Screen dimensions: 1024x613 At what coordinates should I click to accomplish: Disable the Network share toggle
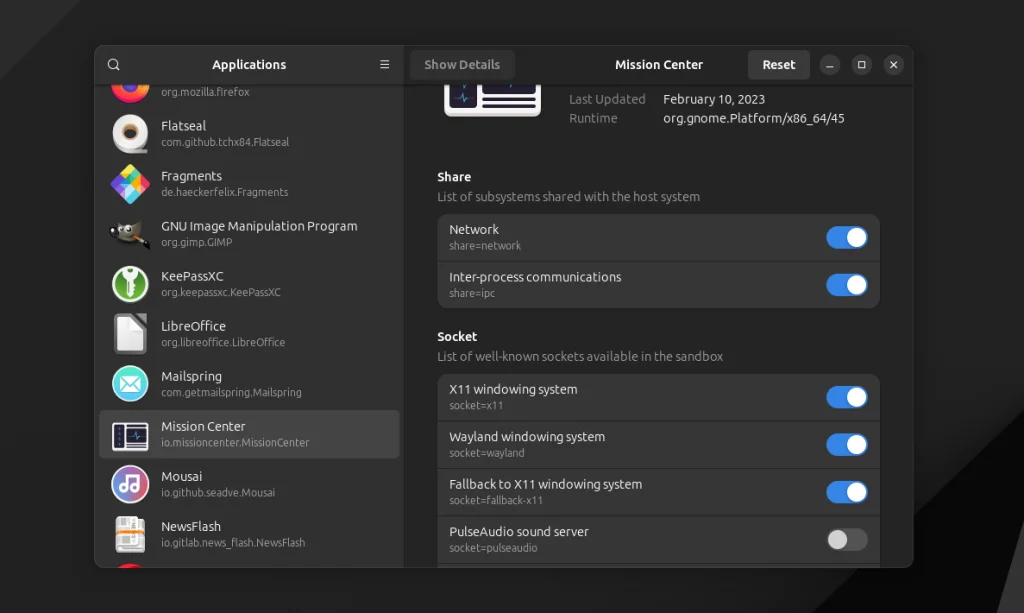click(x=846, y=238)
